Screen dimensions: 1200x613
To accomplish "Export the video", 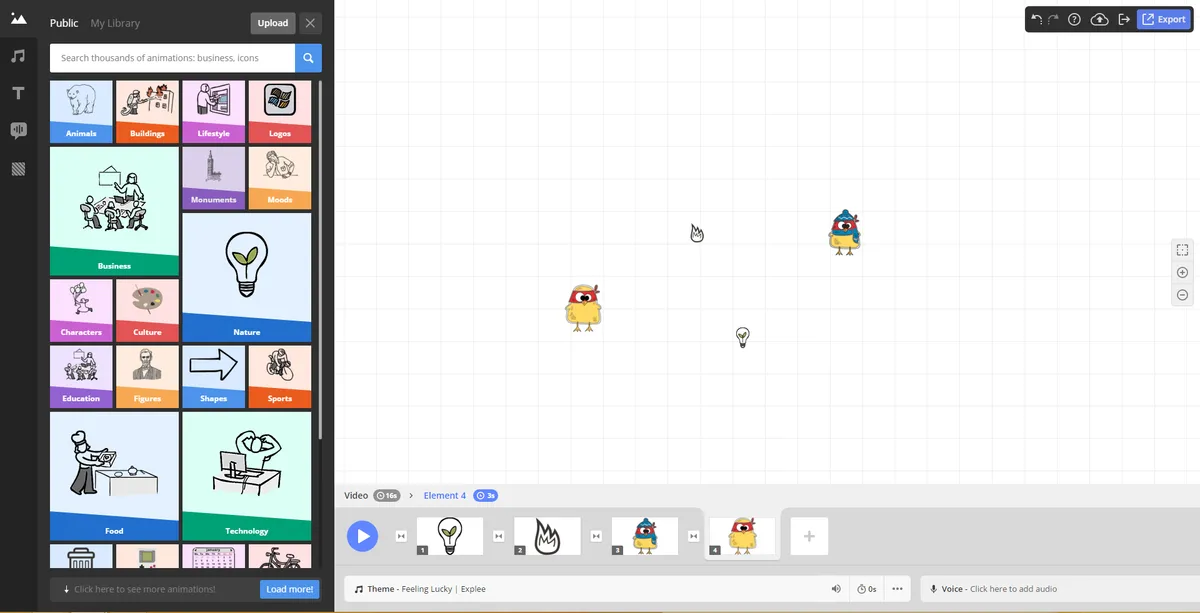I will pos(1164,19).
